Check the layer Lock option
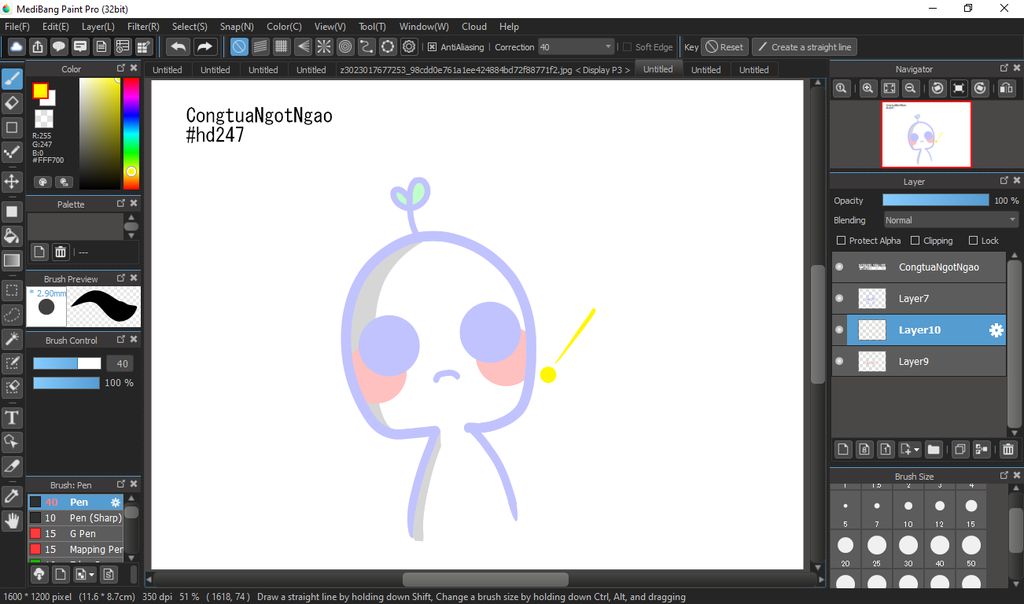Screen dimensions: 1024x604 click(x=973, y=240)
